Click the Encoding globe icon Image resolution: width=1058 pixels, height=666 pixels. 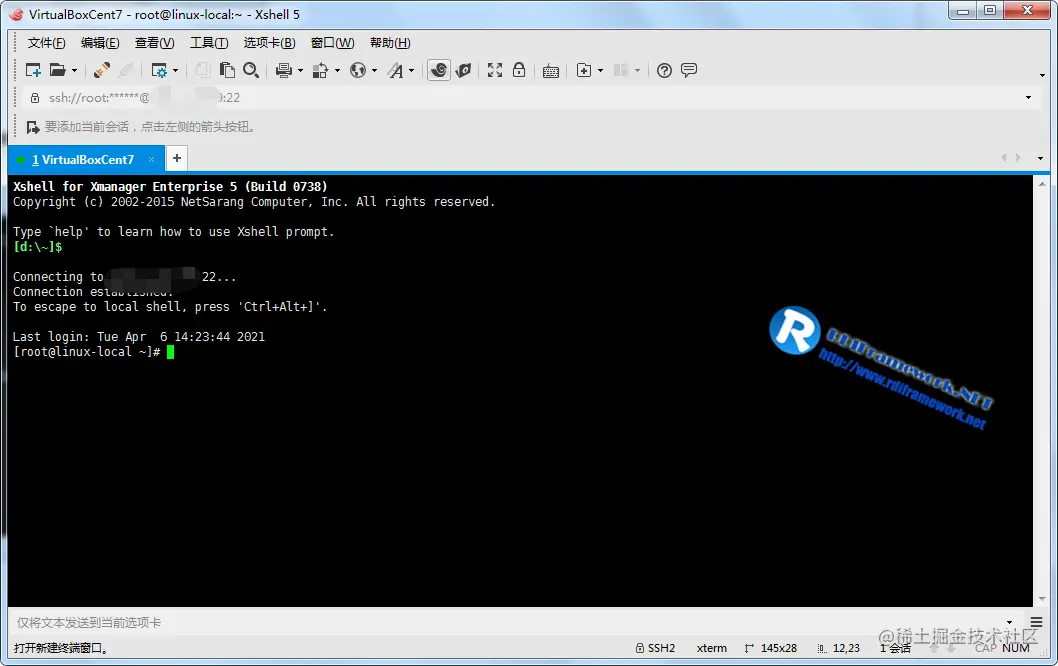[x=358, y=70]
